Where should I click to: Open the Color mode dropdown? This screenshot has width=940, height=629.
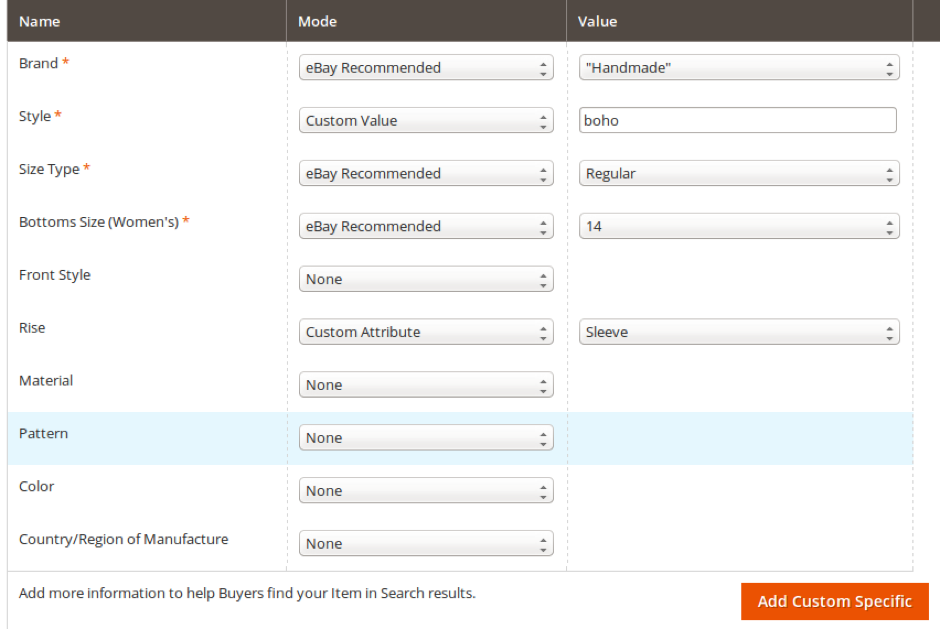pos(426,490)
